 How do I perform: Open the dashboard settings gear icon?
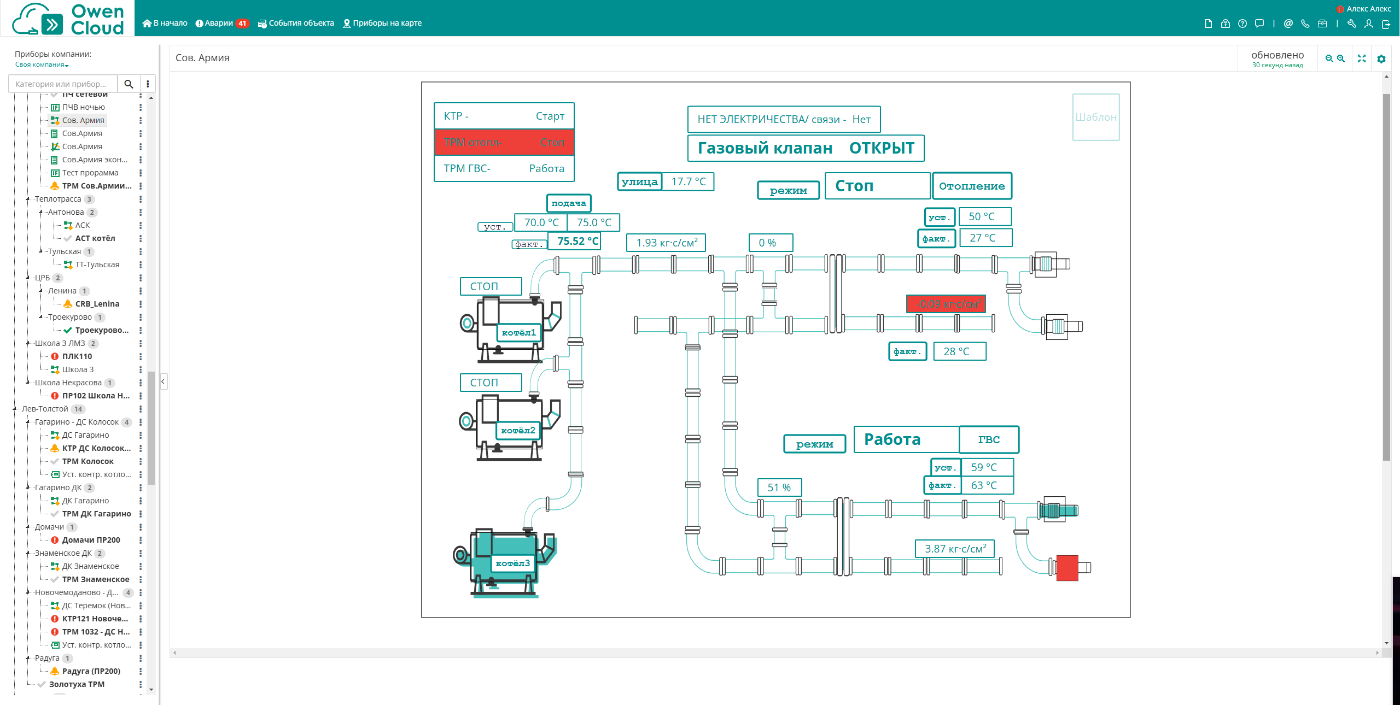pos(1382,59)
